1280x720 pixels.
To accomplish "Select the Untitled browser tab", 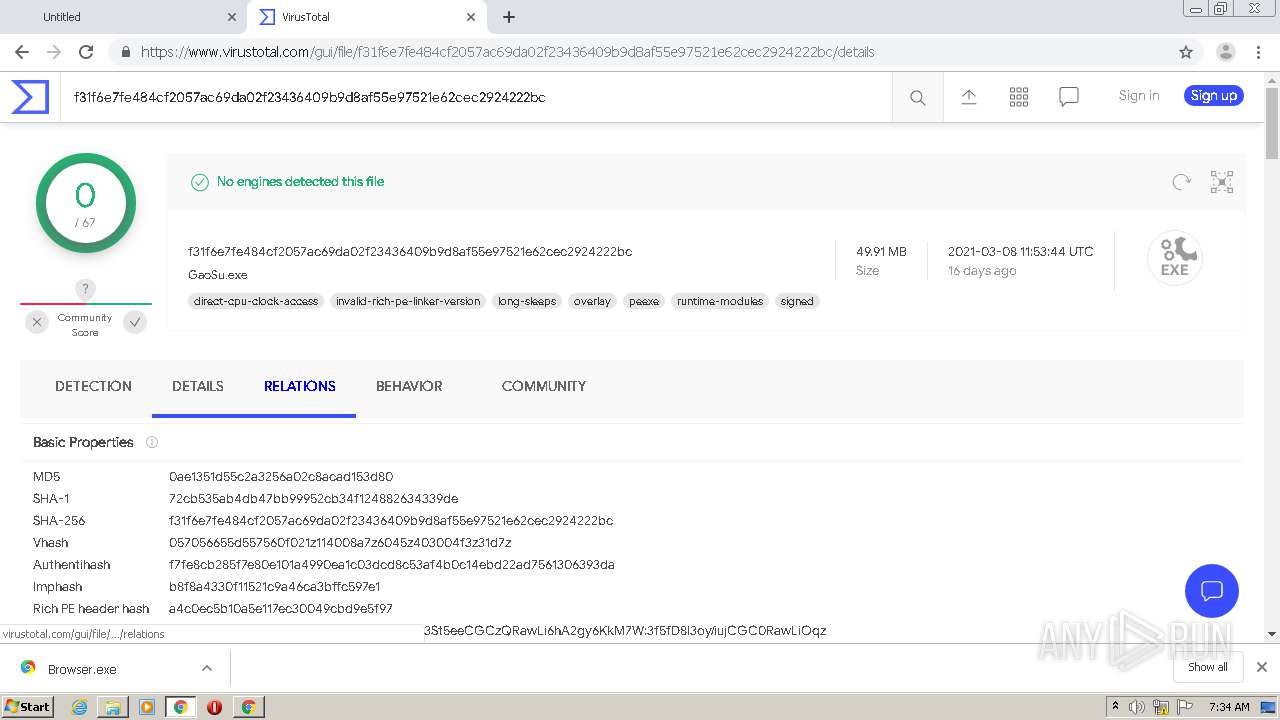I will [x=123, y=17].
